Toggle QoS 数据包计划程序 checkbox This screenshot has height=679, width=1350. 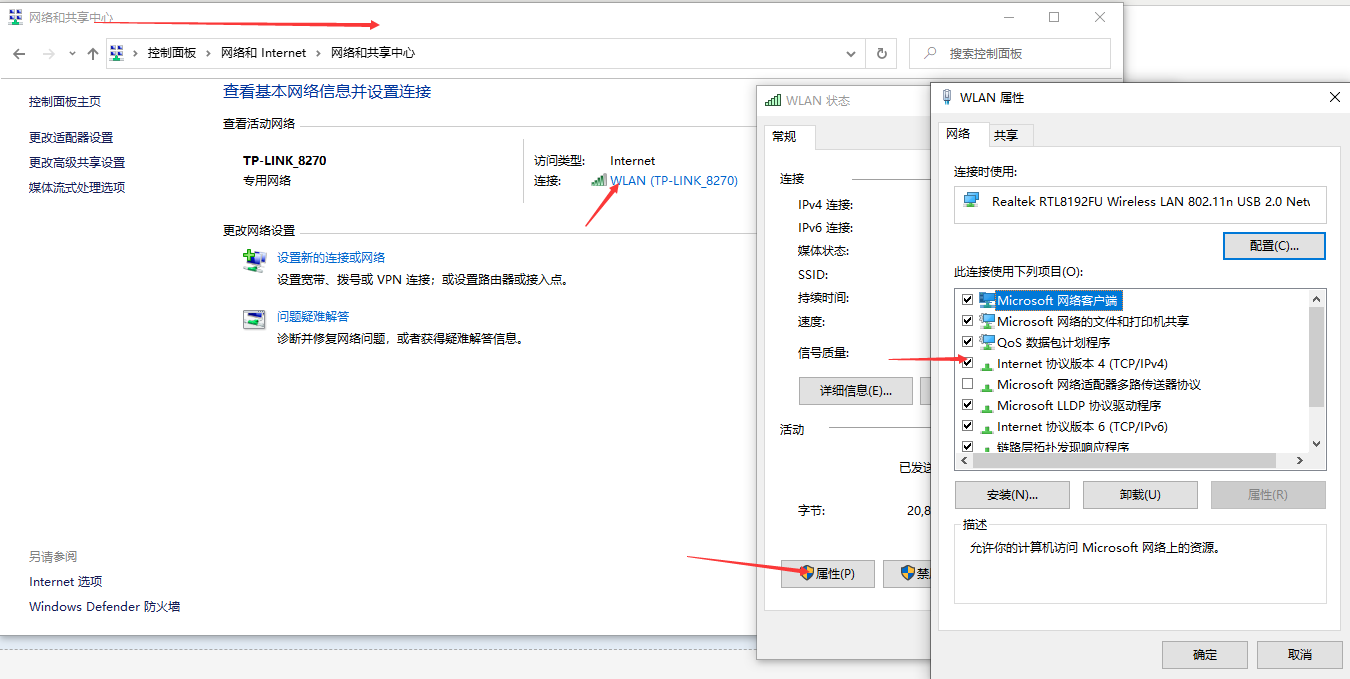(x=967, y=342)
